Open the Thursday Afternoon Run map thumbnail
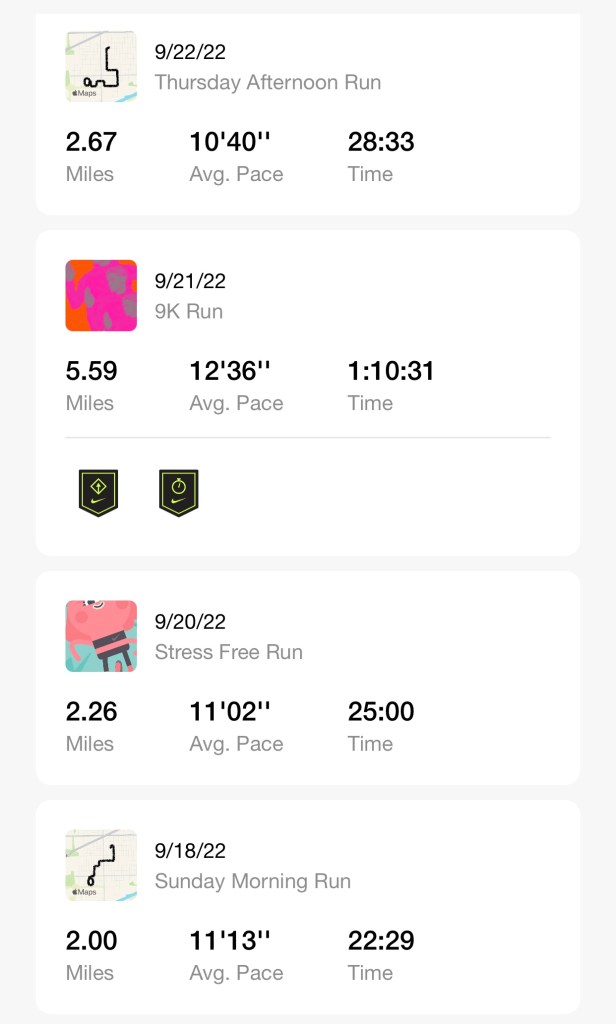Viewport: 616px width, 1024px height. (101, 66)
